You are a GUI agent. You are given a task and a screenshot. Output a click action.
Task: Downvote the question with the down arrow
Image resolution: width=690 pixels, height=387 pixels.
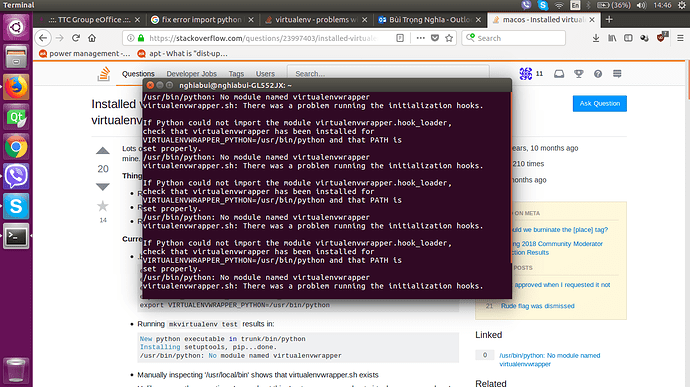(x=103, y=187)
